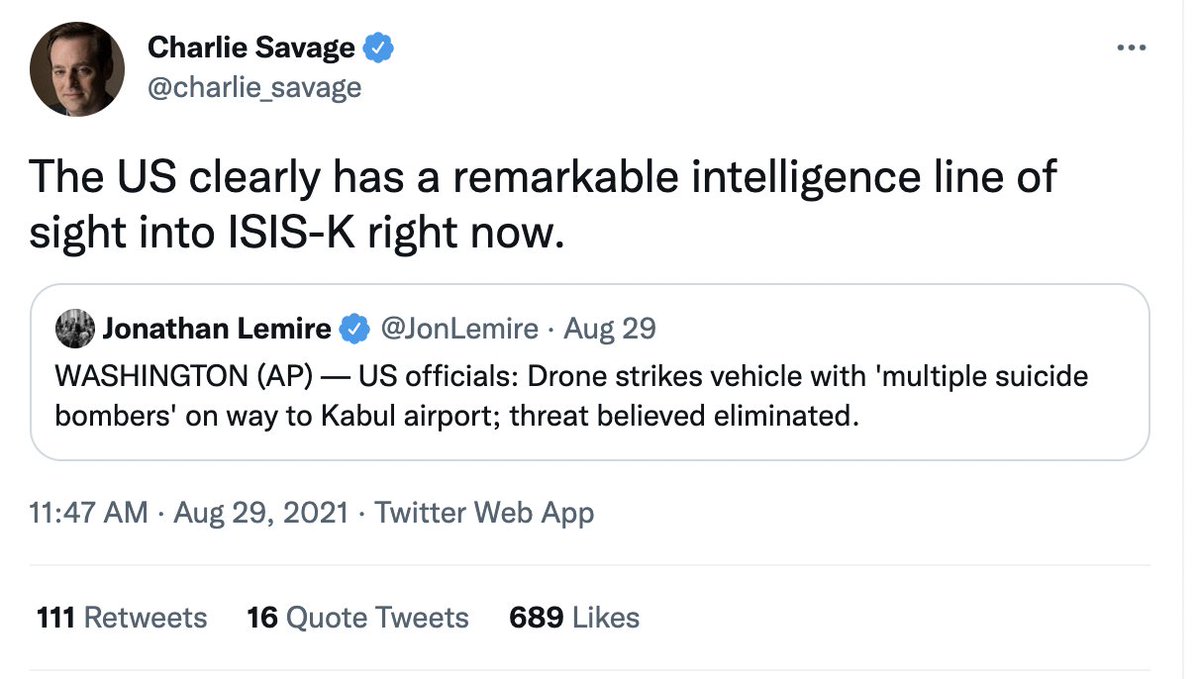The width and height of the screenshot is (1200, 679).
Task: Show the 689 Likes list
Action: coord(574,617)
